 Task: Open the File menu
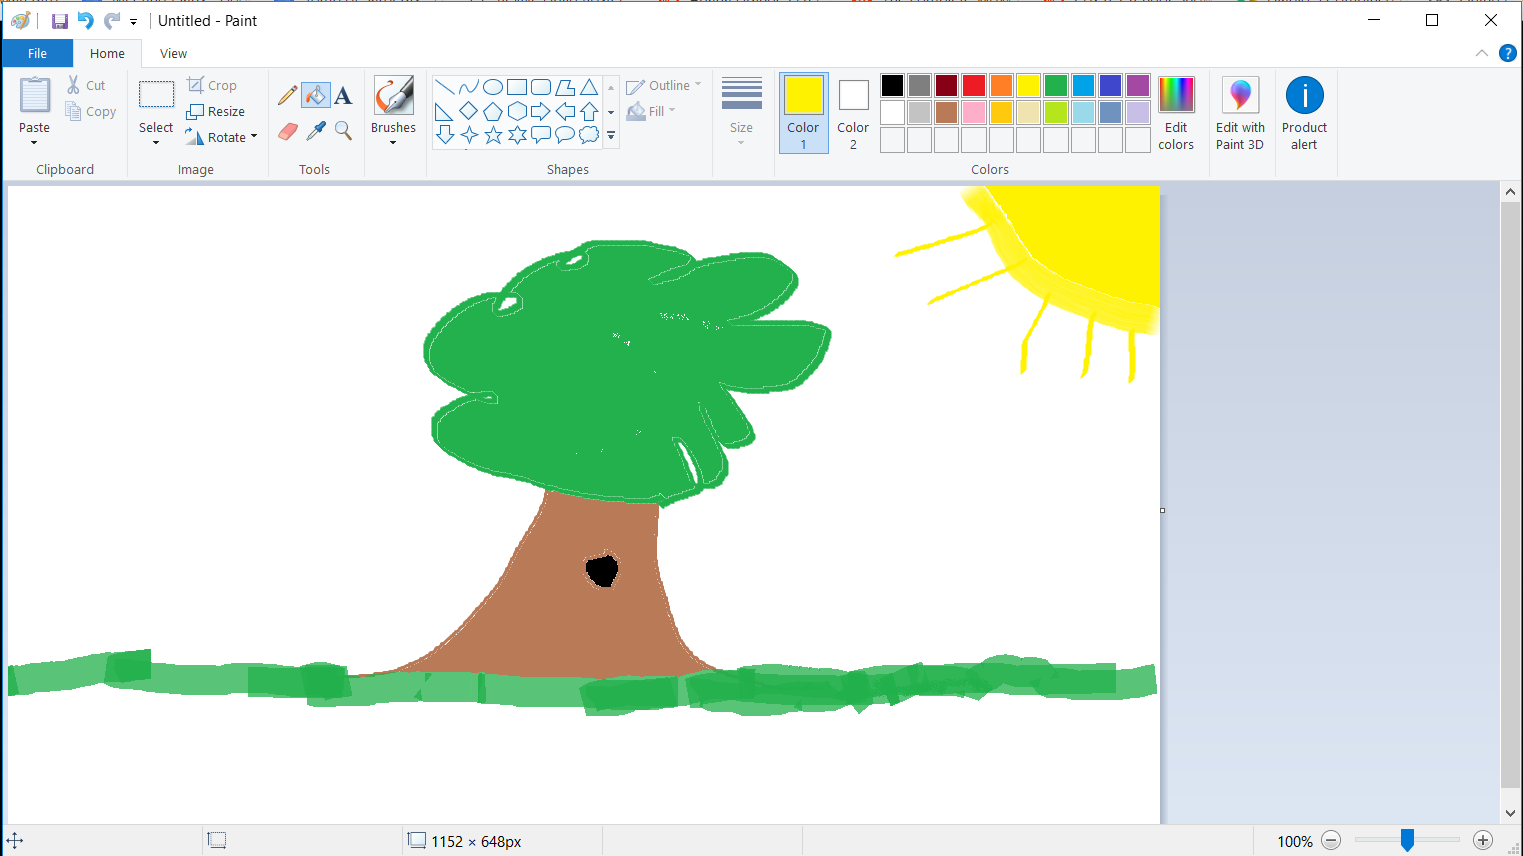coord(37,54)
